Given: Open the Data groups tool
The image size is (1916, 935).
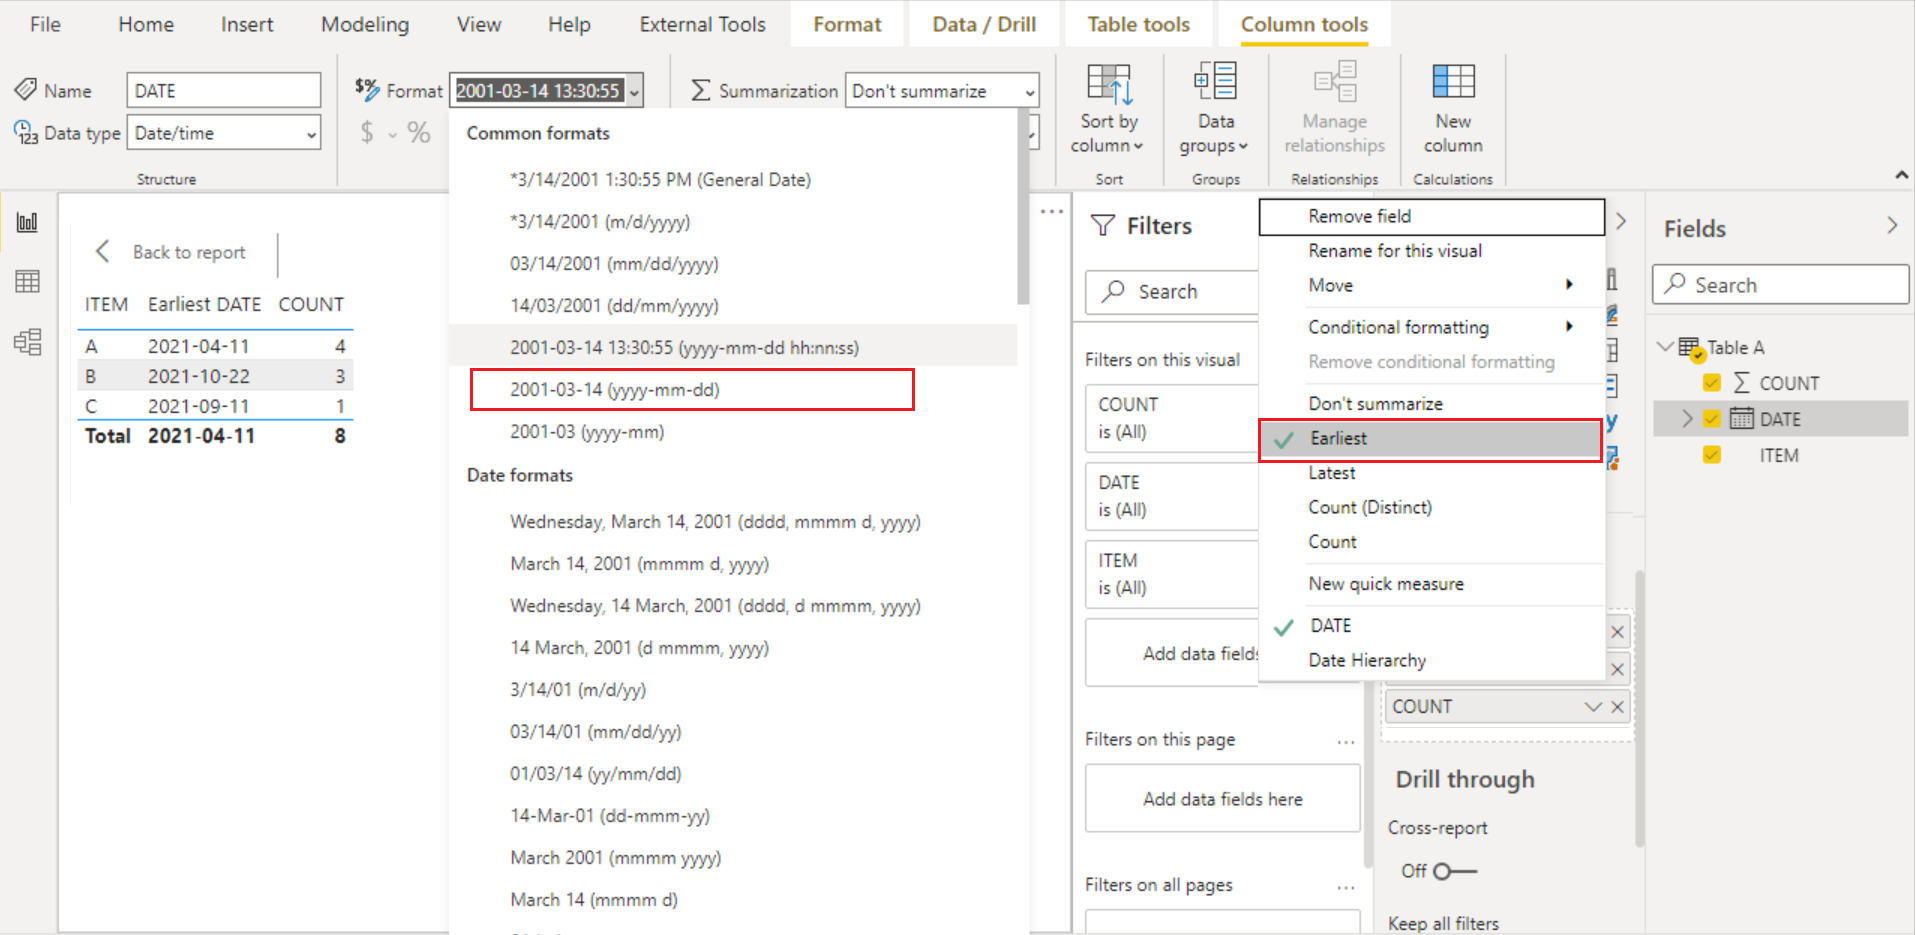Looking at the screenshot, I should pyautogui.click(x=1215, y=108).
